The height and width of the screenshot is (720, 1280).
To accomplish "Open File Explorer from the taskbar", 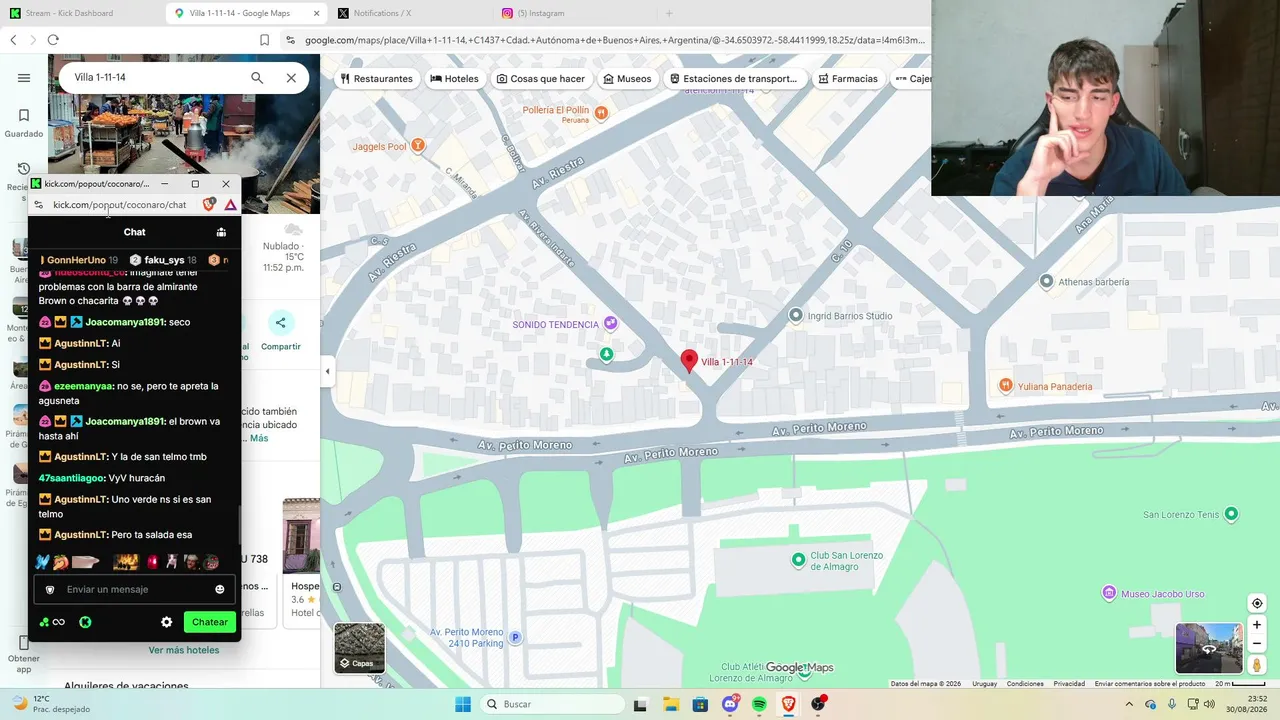I will pyautogui.click(x=671, y=704).
